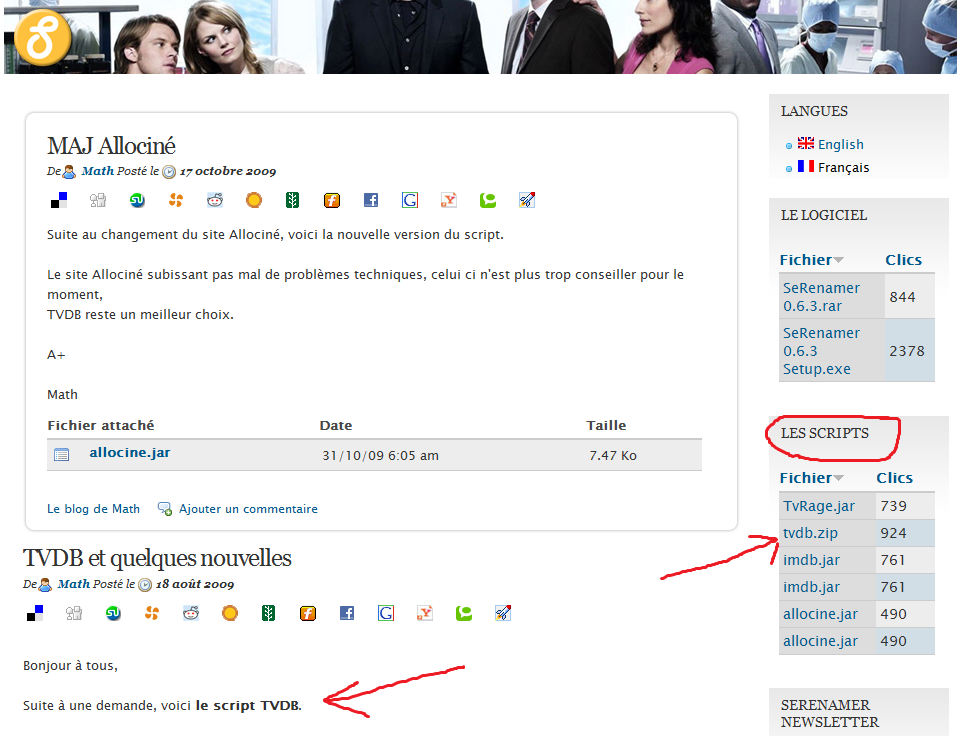Share TVDB post on Digg
Image resolution: width=957 pixels, height=736 pixels.
tap(74, 613)
